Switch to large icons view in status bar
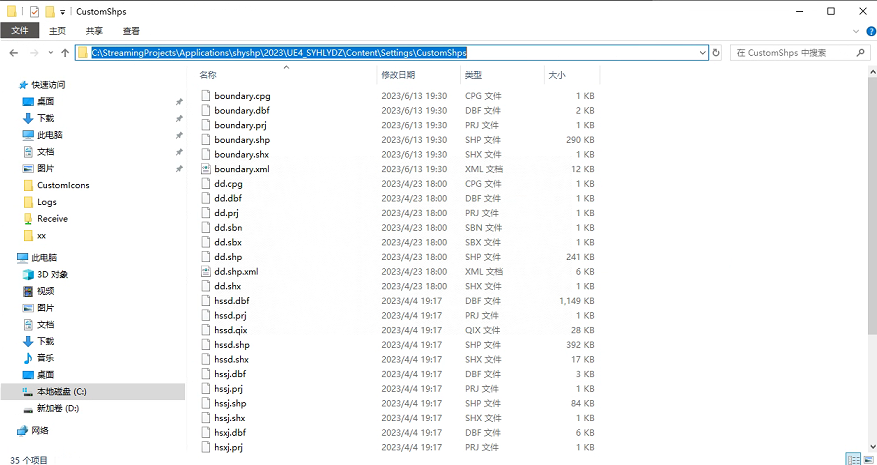 click(x=867, y=459)
